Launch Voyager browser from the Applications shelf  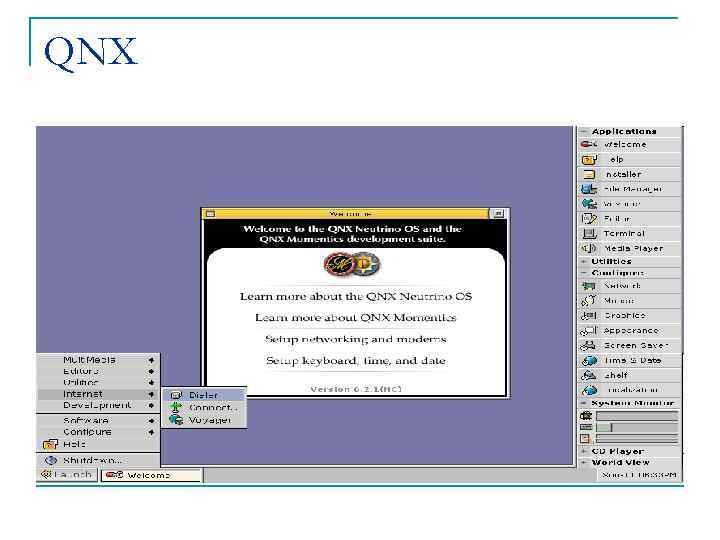pyautogui.click(x=628, y=204)
